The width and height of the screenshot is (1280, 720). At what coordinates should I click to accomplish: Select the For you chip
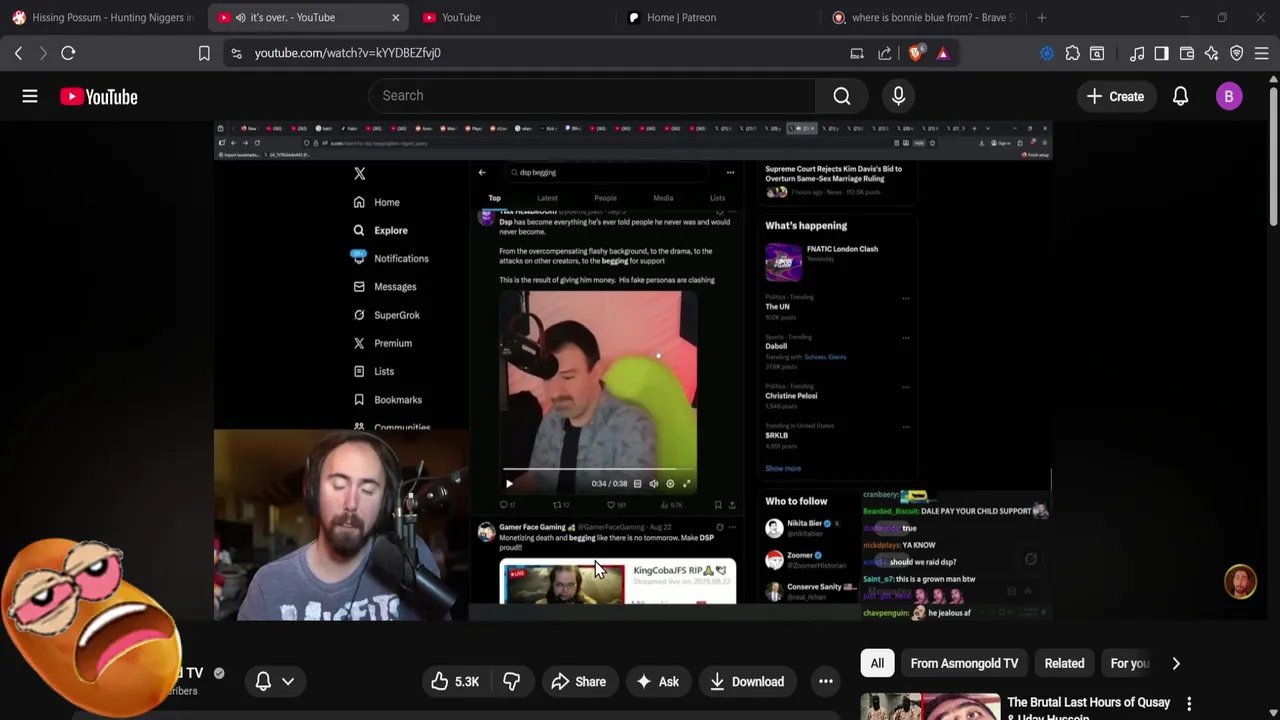pyautogui.click(x=1129, y=663)
